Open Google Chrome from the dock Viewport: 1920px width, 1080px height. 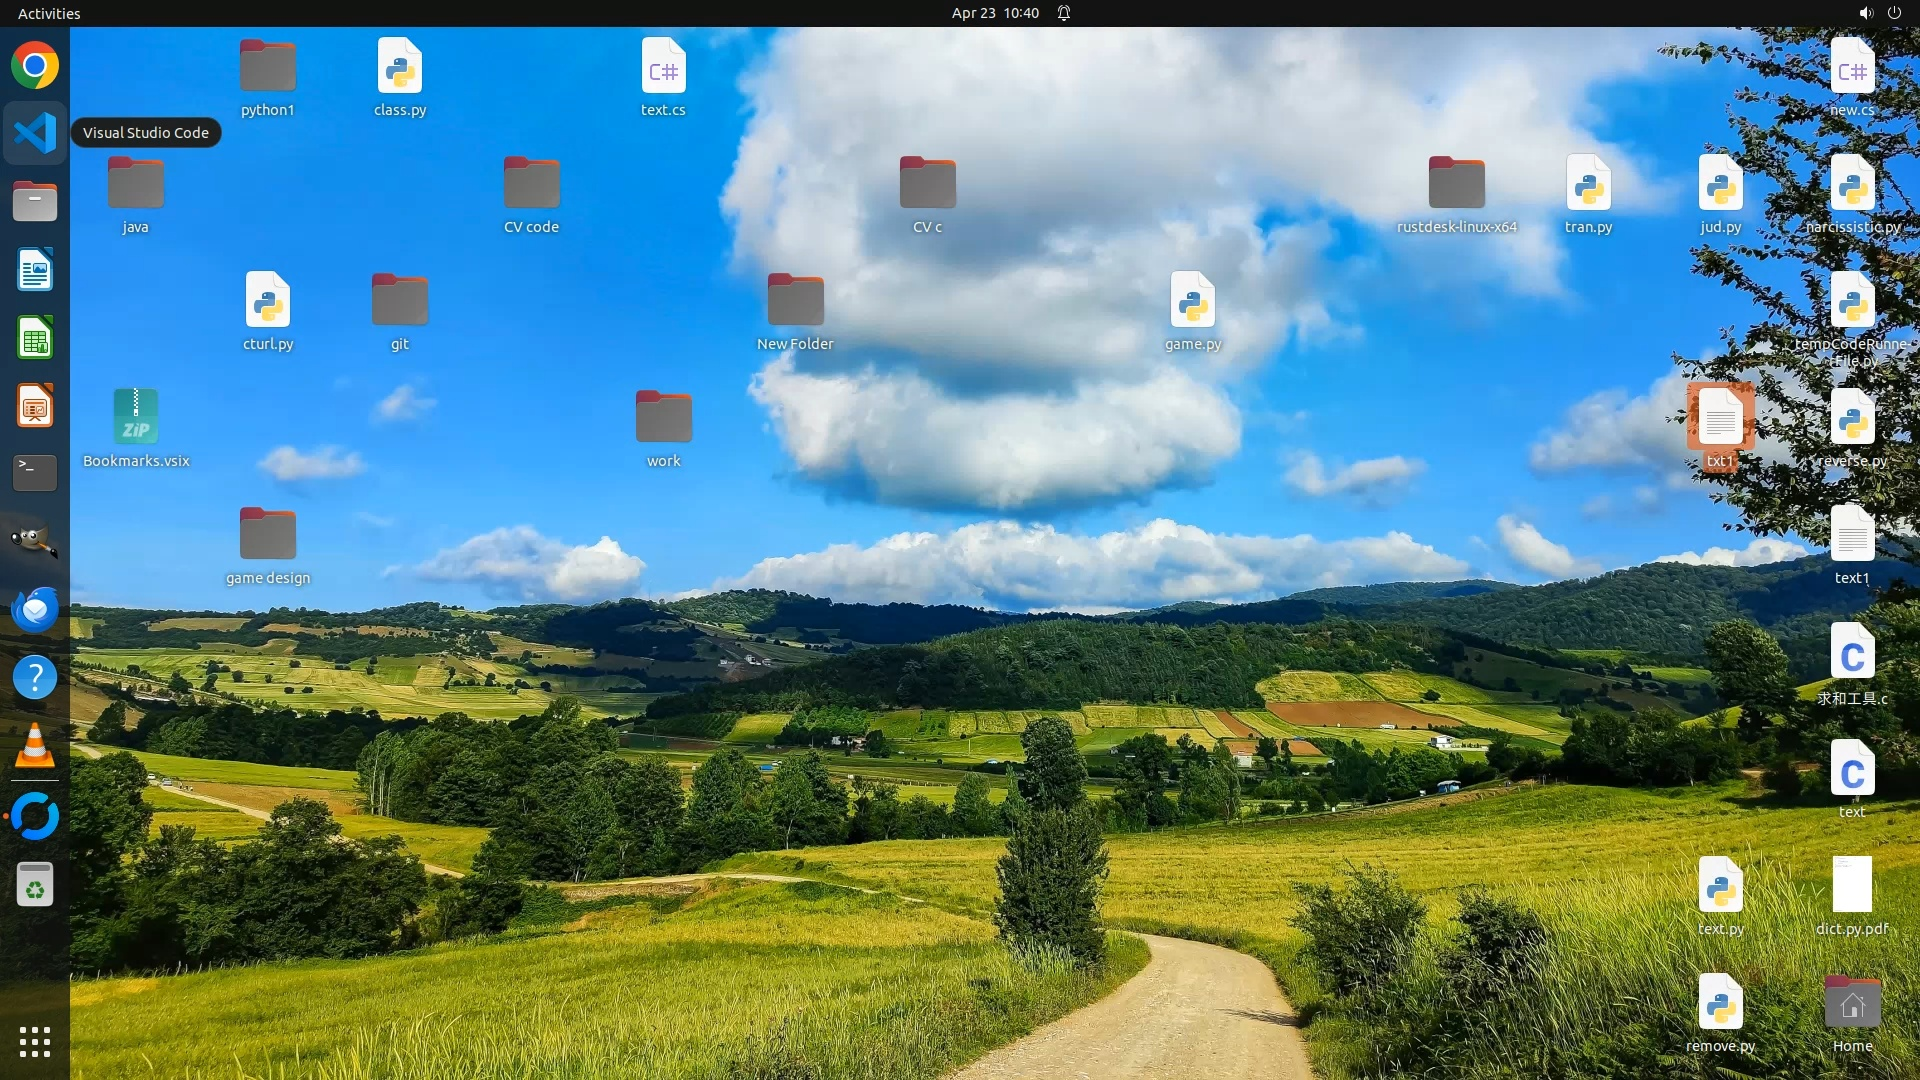coord(35,66)
